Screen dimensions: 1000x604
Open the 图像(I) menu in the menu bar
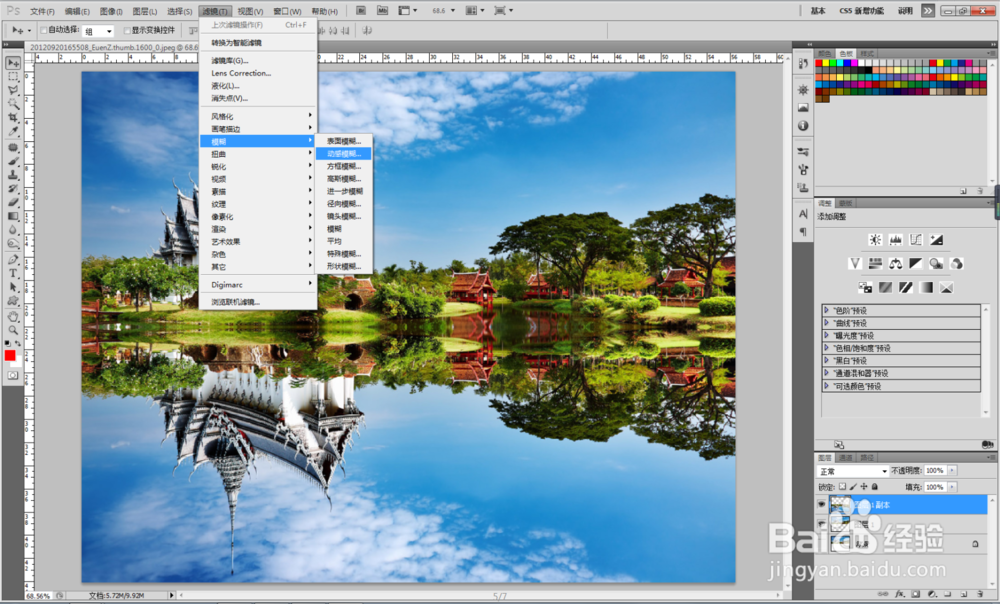click(110, 11)
